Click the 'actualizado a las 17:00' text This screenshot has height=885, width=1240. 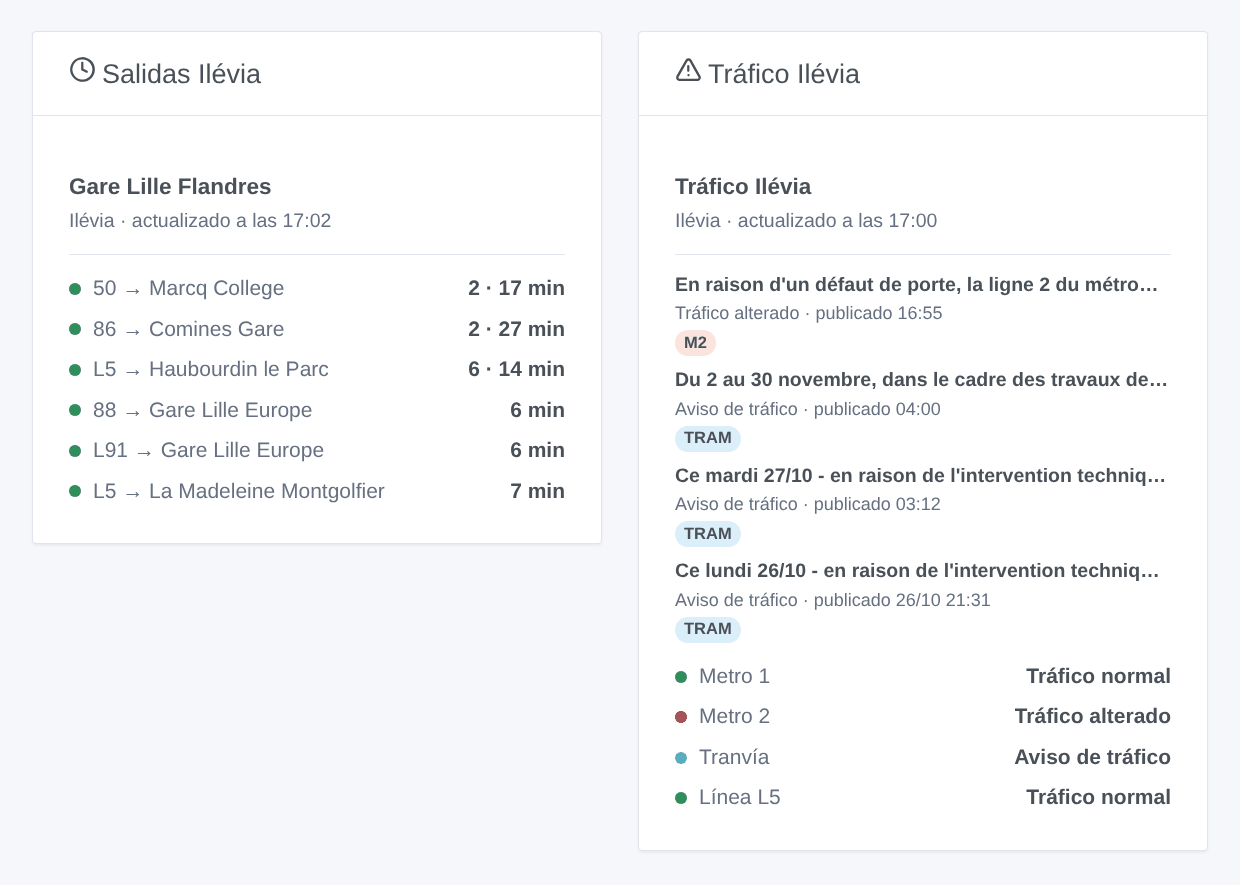pos(837,220)
